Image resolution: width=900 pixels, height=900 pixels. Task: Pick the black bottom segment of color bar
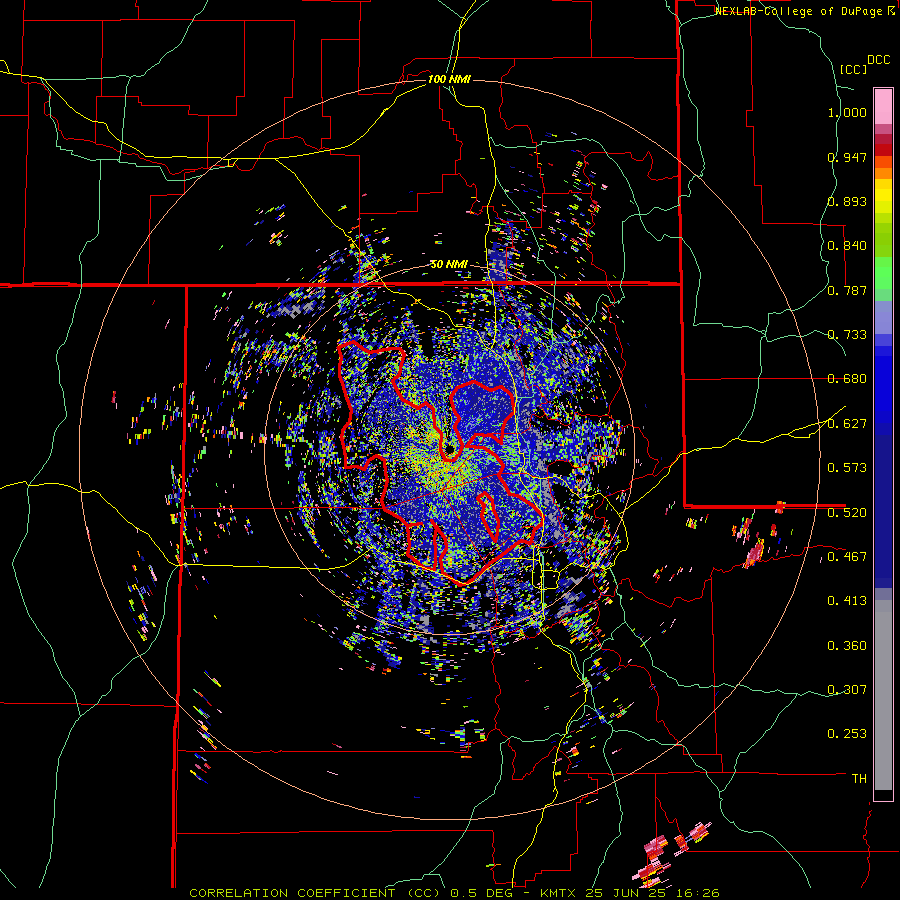click(883, 796)
